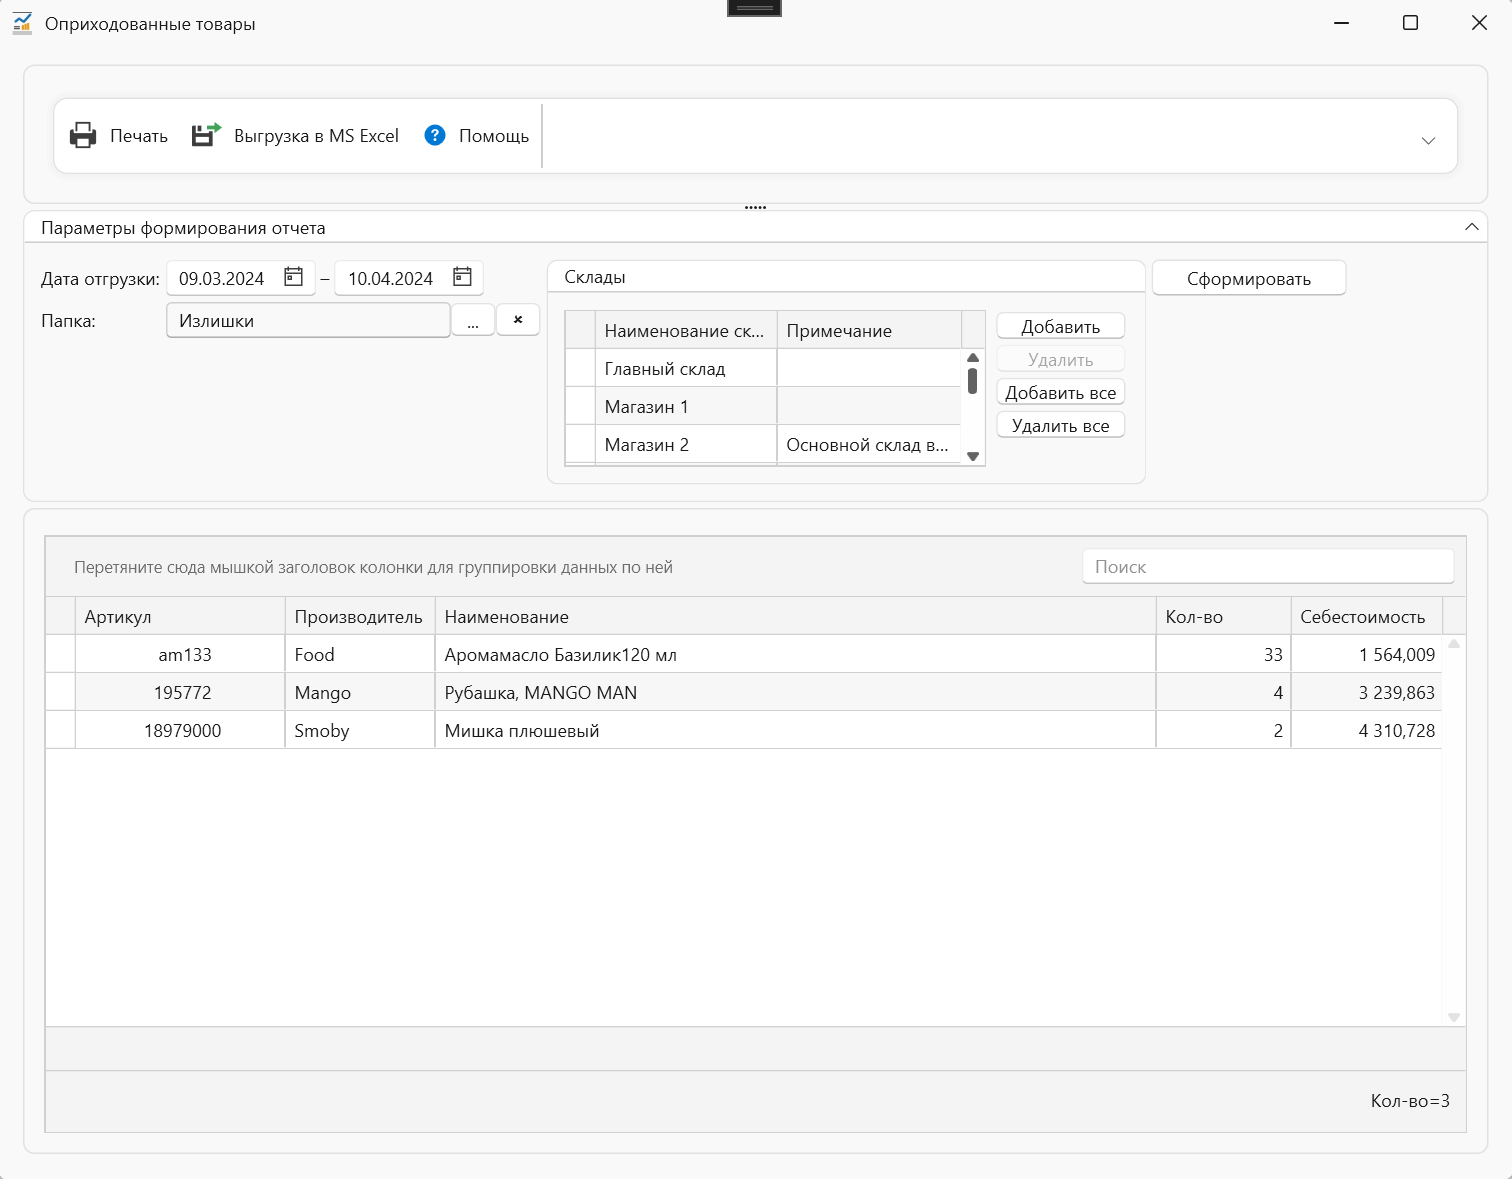
Task: Select Главный склад row
Action: [x=763, y=368]
